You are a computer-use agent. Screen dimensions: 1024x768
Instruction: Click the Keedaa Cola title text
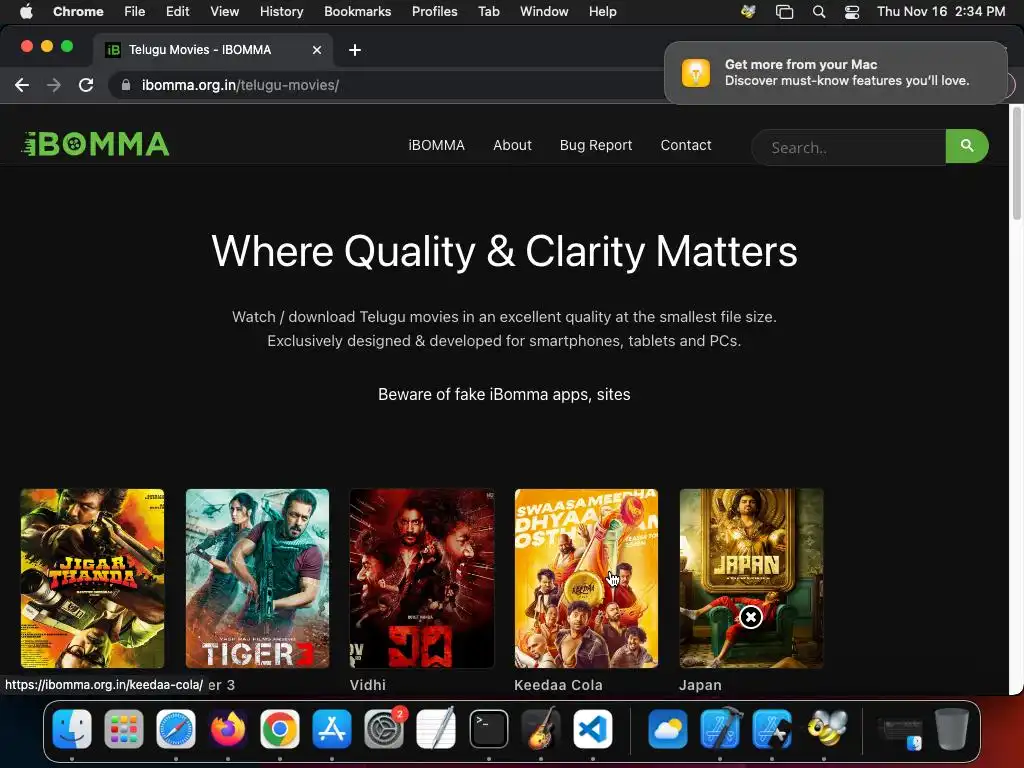tap(558, 685)
